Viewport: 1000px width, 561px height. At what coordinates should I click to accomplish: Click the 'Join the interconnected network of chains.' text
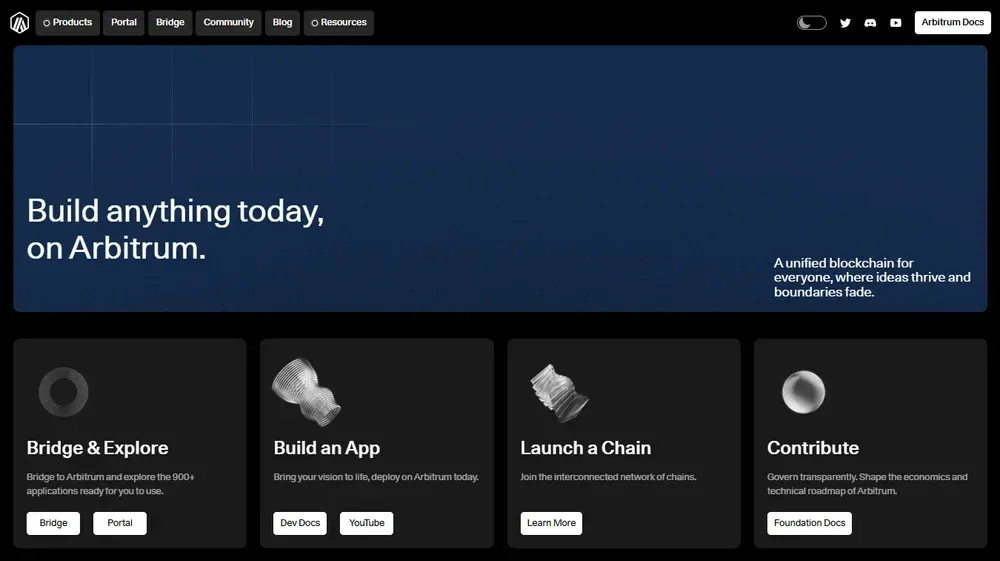608,477
